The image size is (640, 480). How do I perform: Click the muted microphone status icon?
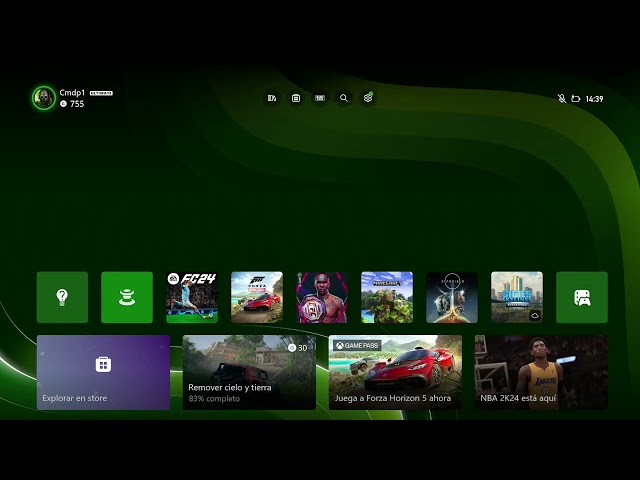point(562,98)
